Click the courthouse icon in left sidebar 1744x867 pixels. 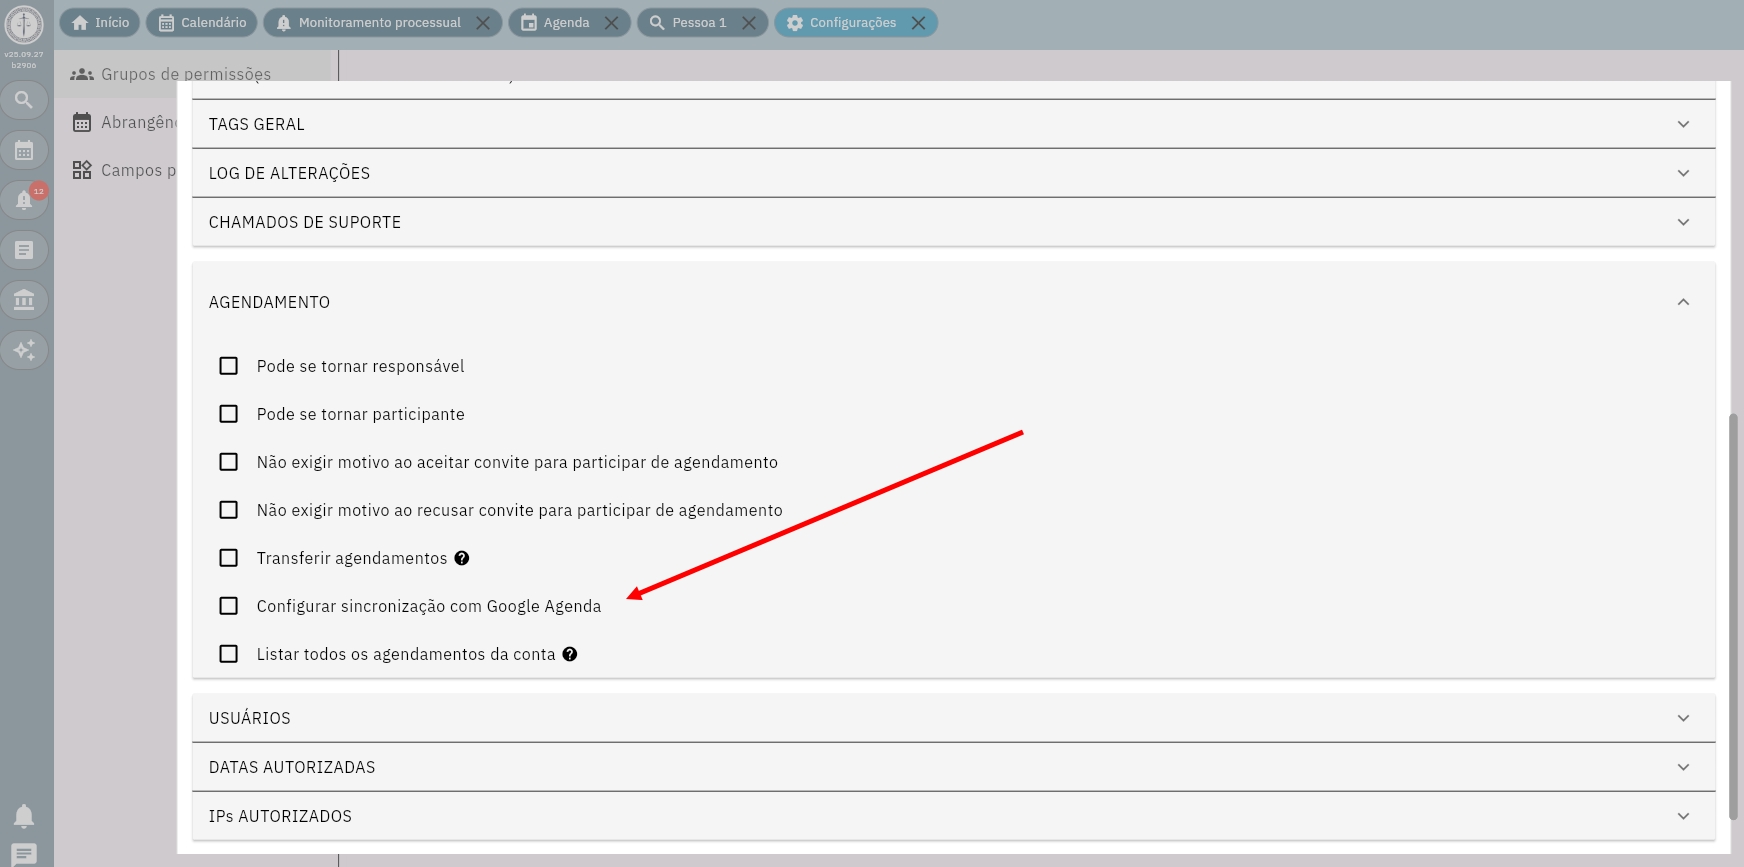[x=24, y=300]
